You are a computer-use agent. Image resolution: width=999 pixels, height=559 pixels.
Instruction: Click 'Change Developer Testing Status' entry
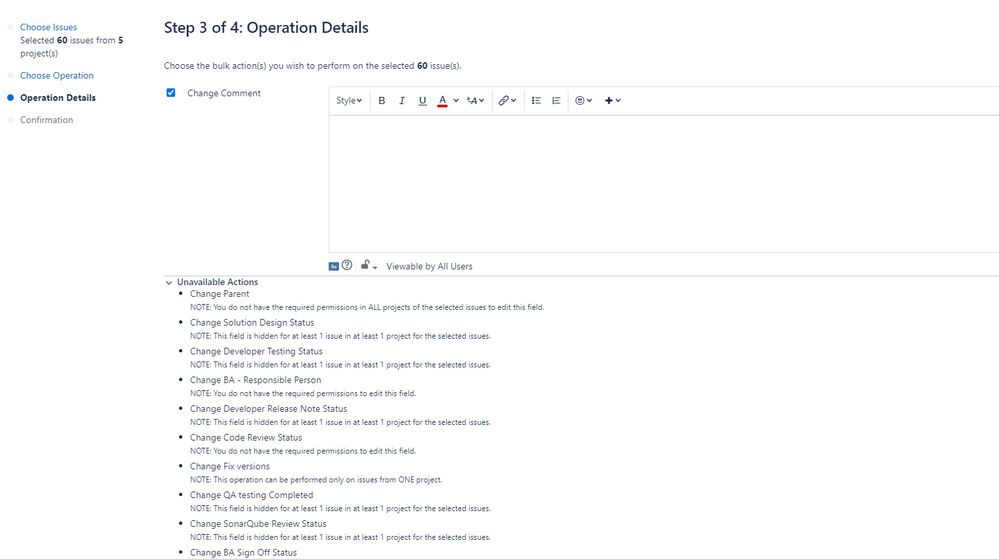click(256, 351)
